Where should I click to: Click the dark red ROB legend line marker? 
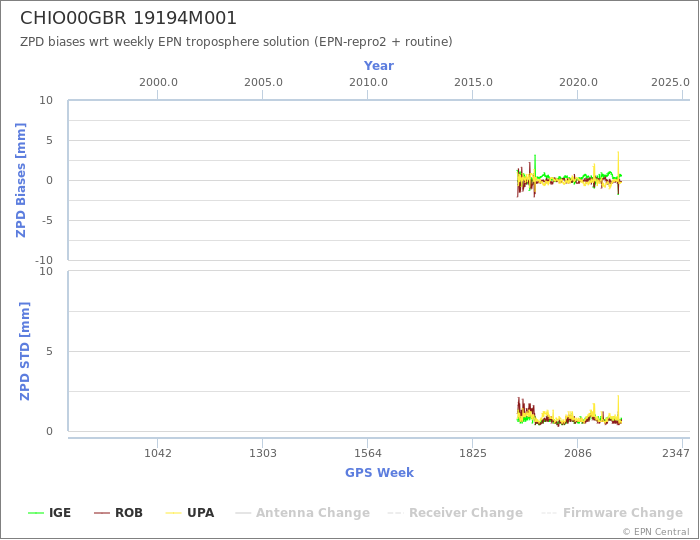click(102, 513)
